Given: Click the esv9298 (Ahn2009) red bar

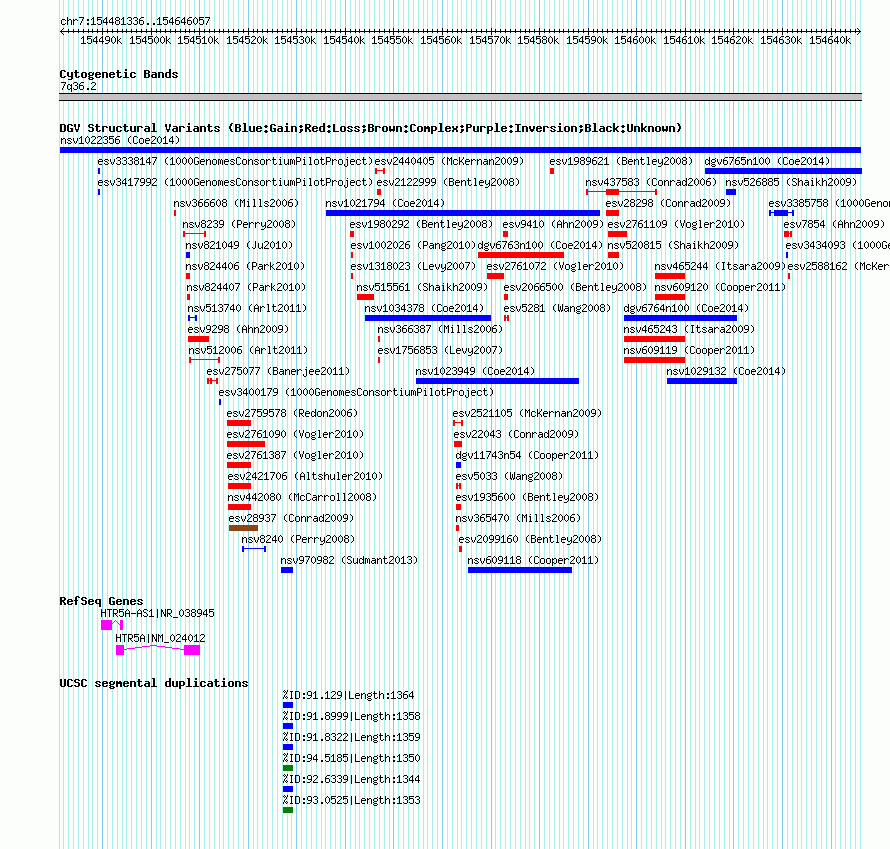Looking at the screenshot, I should click(199, 339).
